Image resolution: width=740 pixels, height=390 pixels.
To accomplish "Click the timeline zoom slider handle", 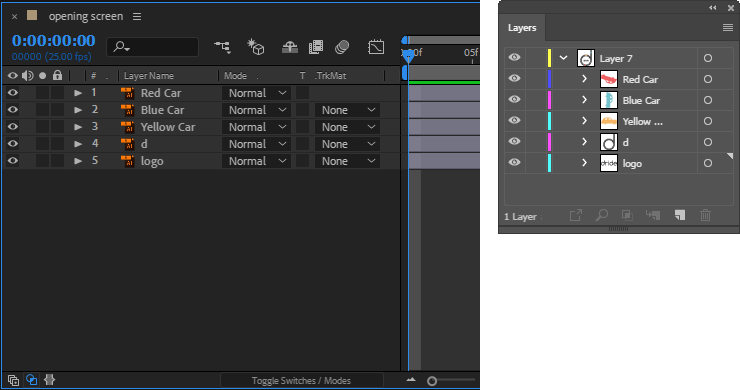I will pyautogui.click(x=432, y=381).
